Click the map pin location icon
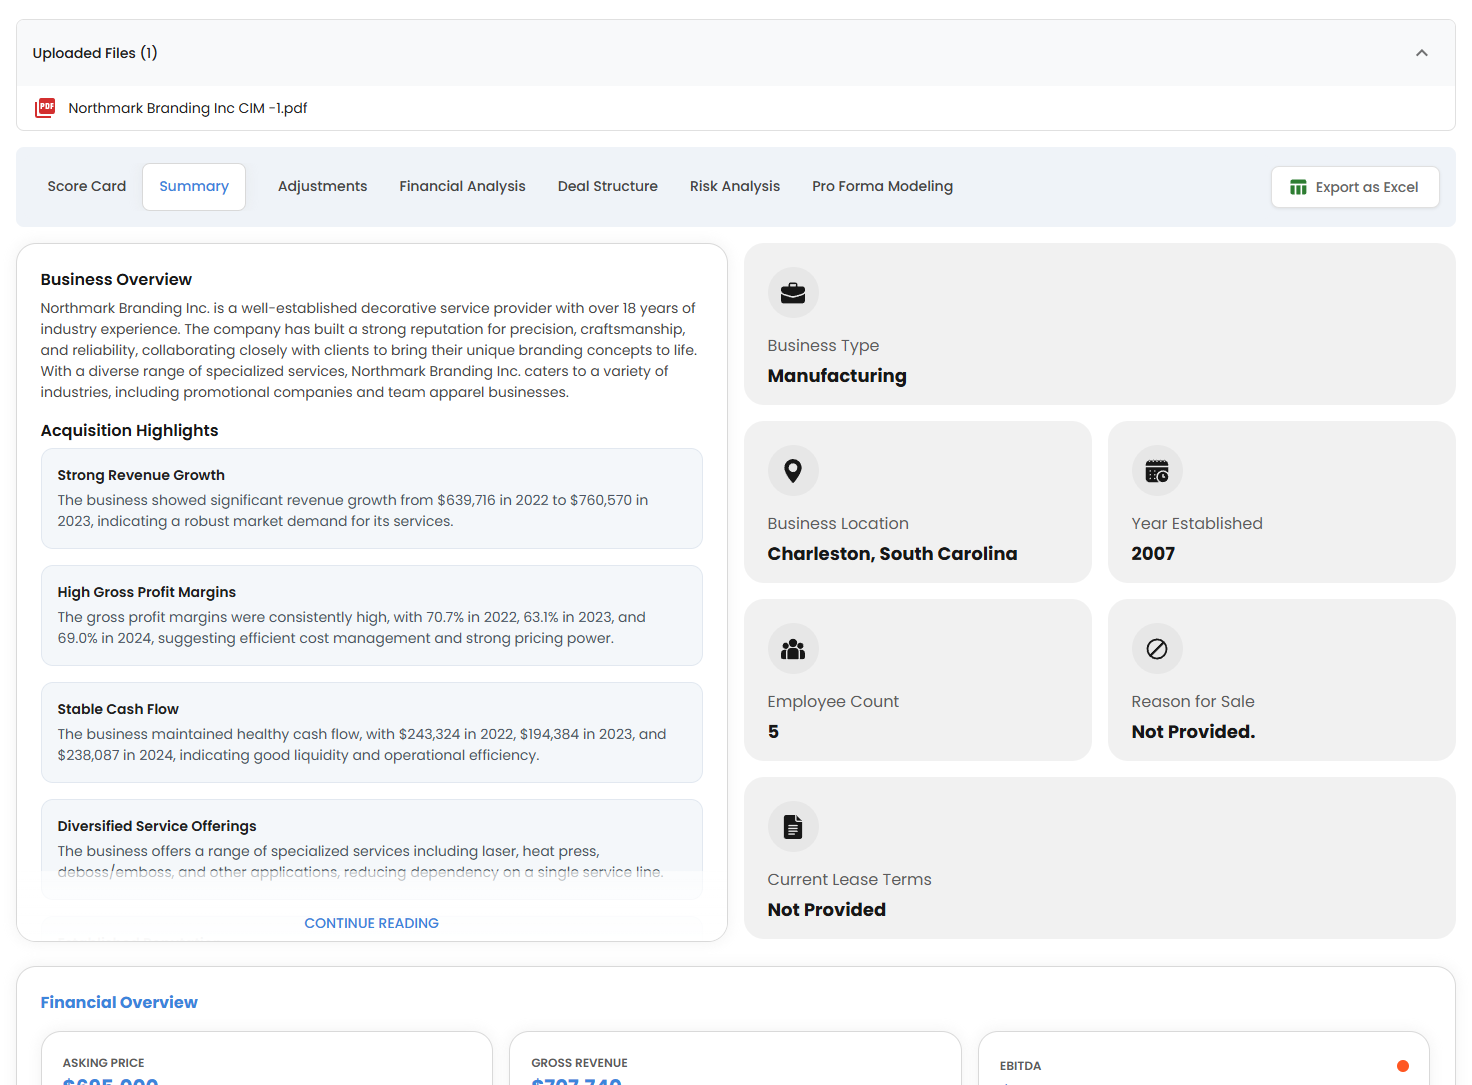This screenshot has height=1085, width=1472. click(x=793, y=471)
